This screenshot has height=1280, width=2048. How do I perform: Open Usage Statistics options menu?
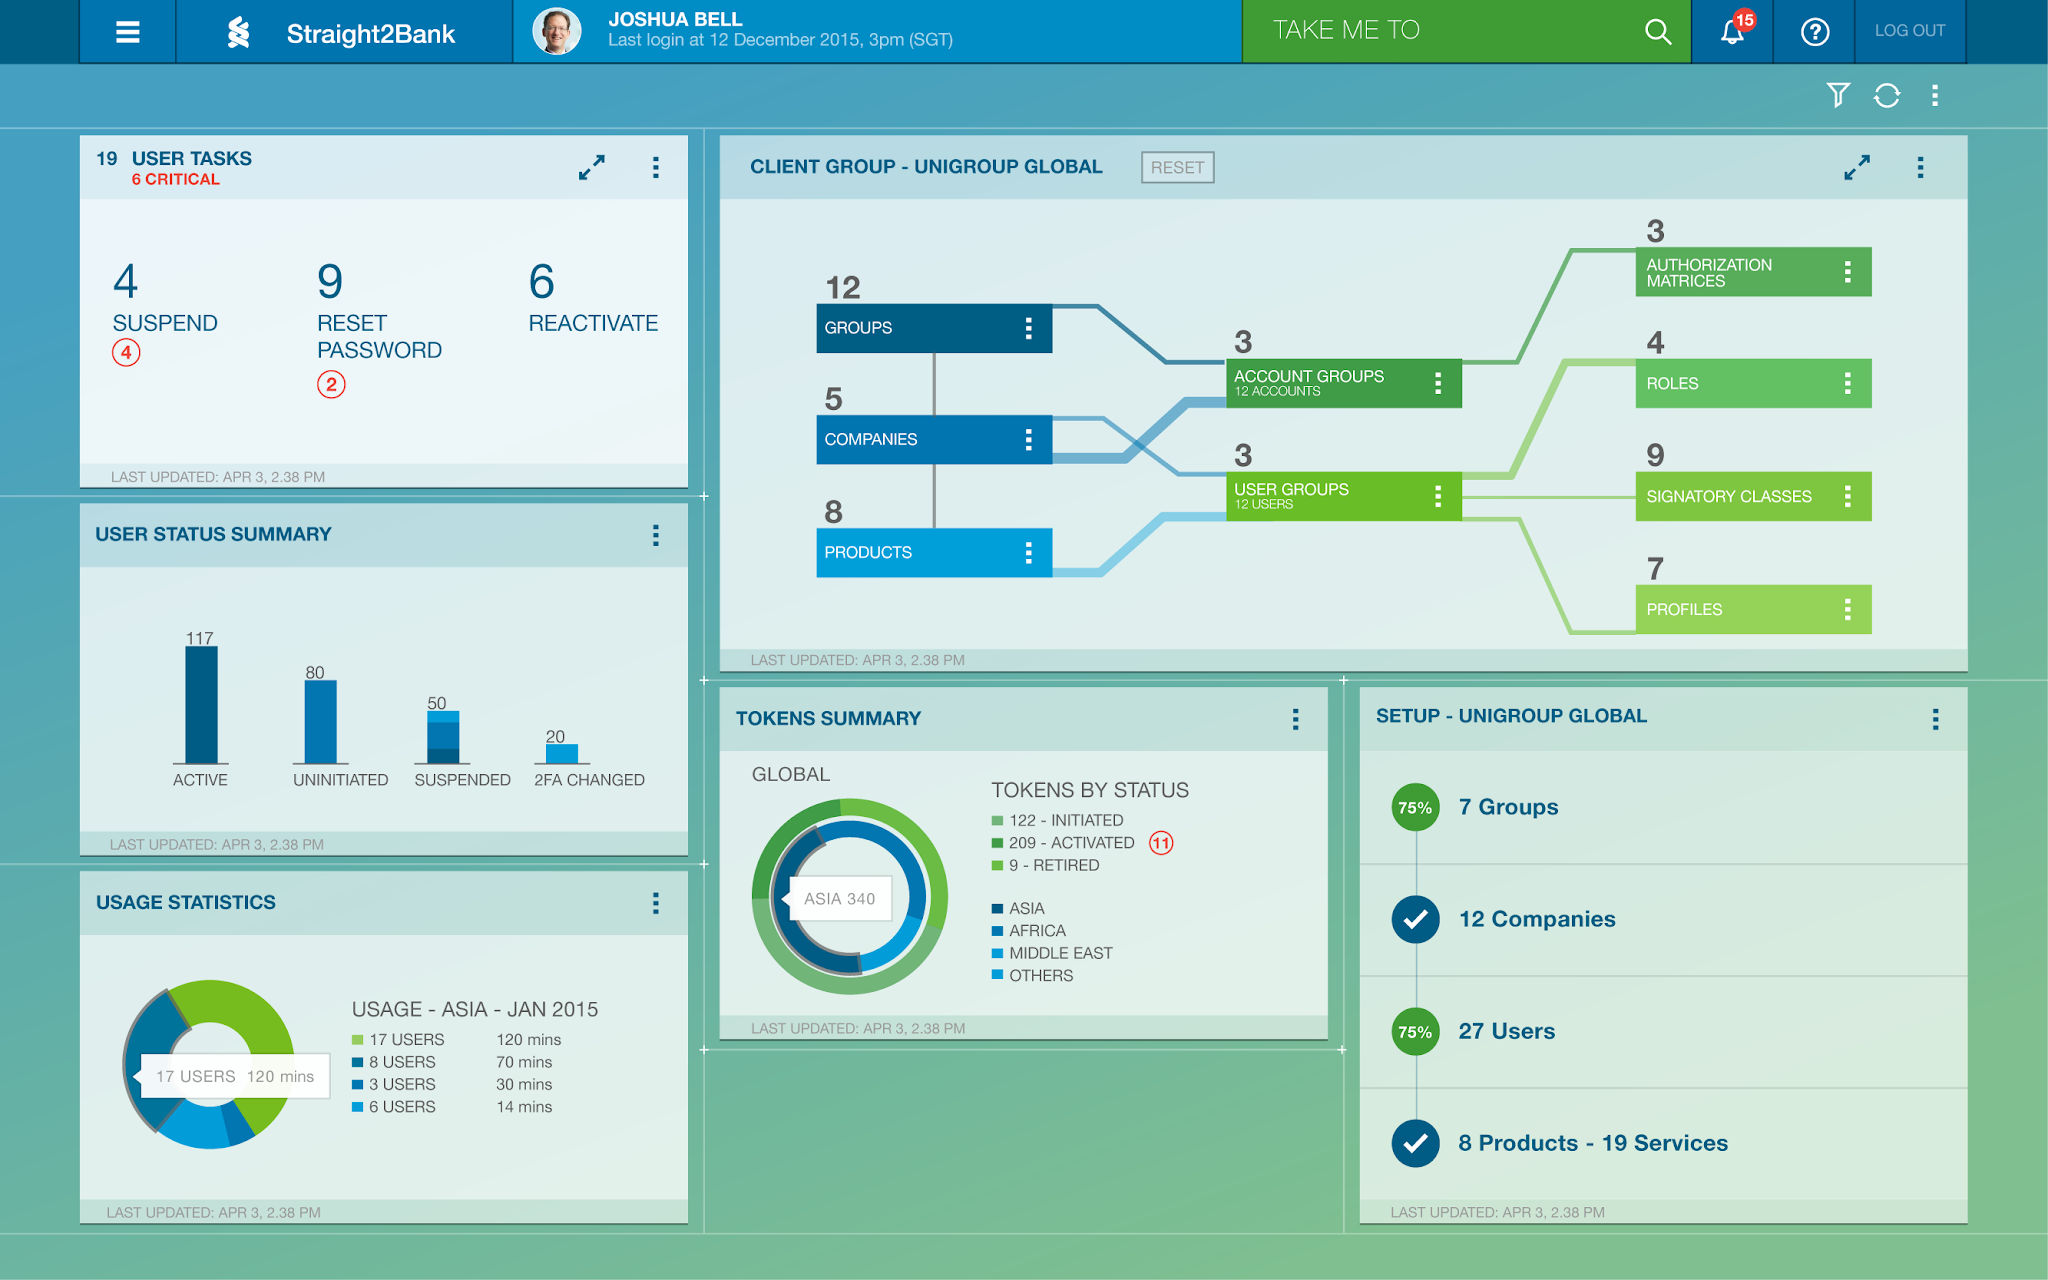tap(656, 903)
